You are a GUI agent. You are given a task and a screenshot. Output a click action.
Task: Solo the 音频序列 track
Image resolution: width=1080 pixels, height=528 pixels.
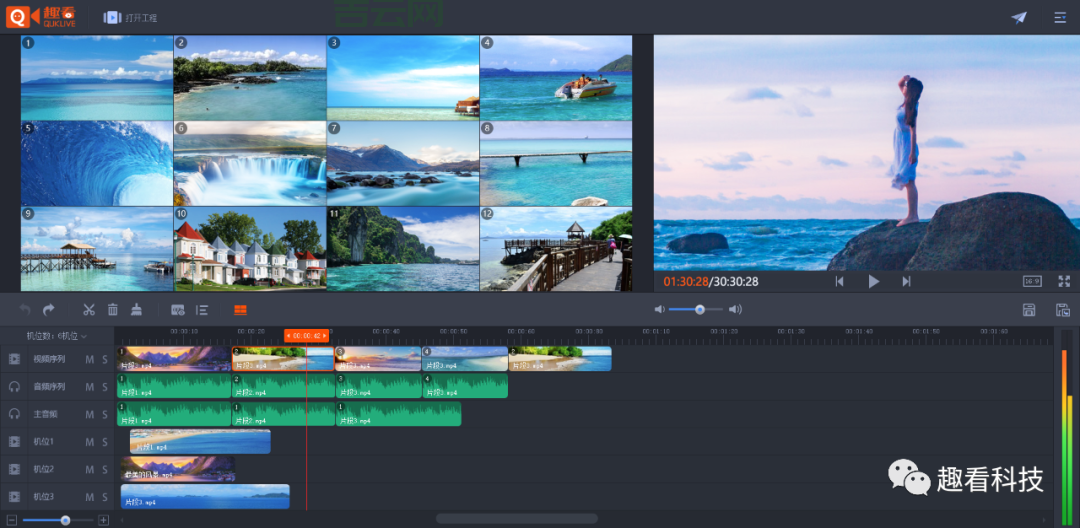tap(104, 387)
